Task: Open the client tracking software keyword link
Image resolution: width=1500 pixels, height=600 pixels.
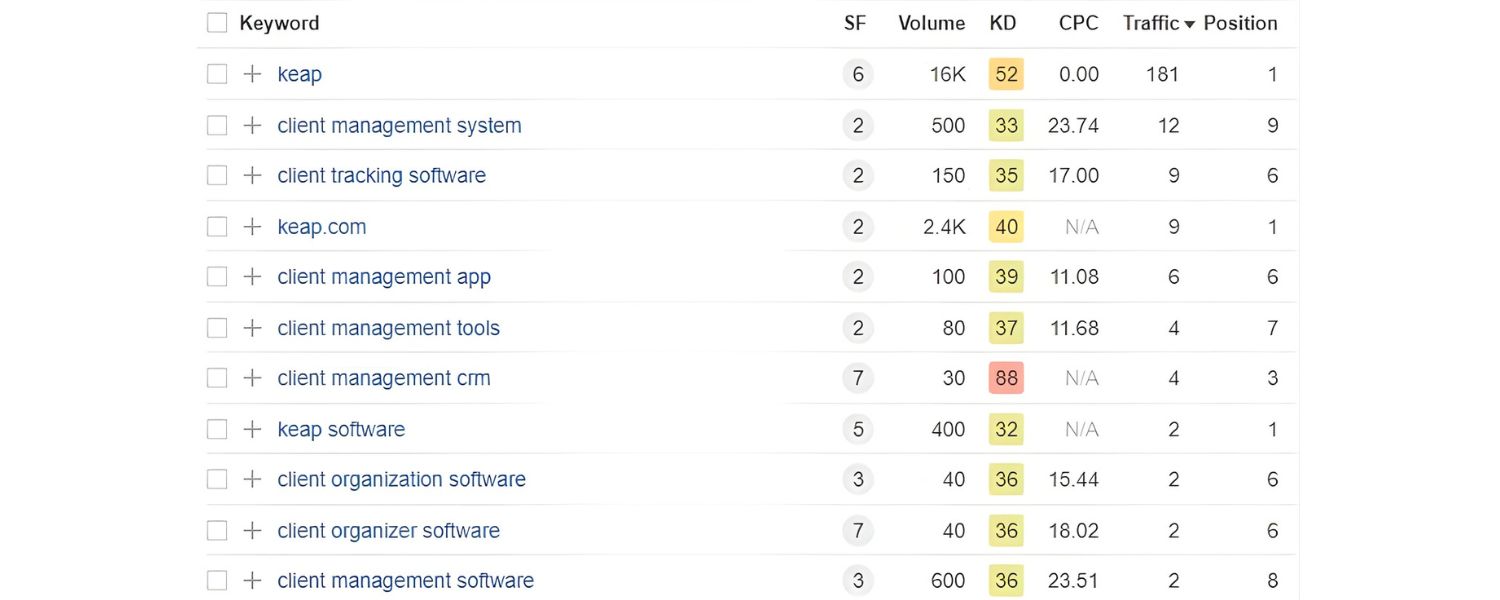Action: 381,175
